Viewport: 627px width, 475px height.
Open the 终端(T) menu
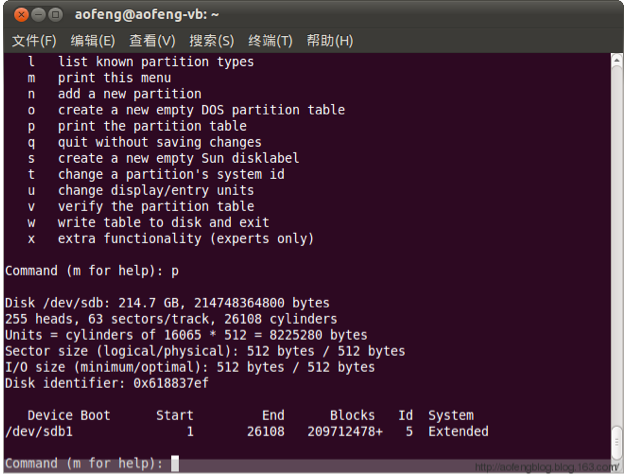coord(270,40)
